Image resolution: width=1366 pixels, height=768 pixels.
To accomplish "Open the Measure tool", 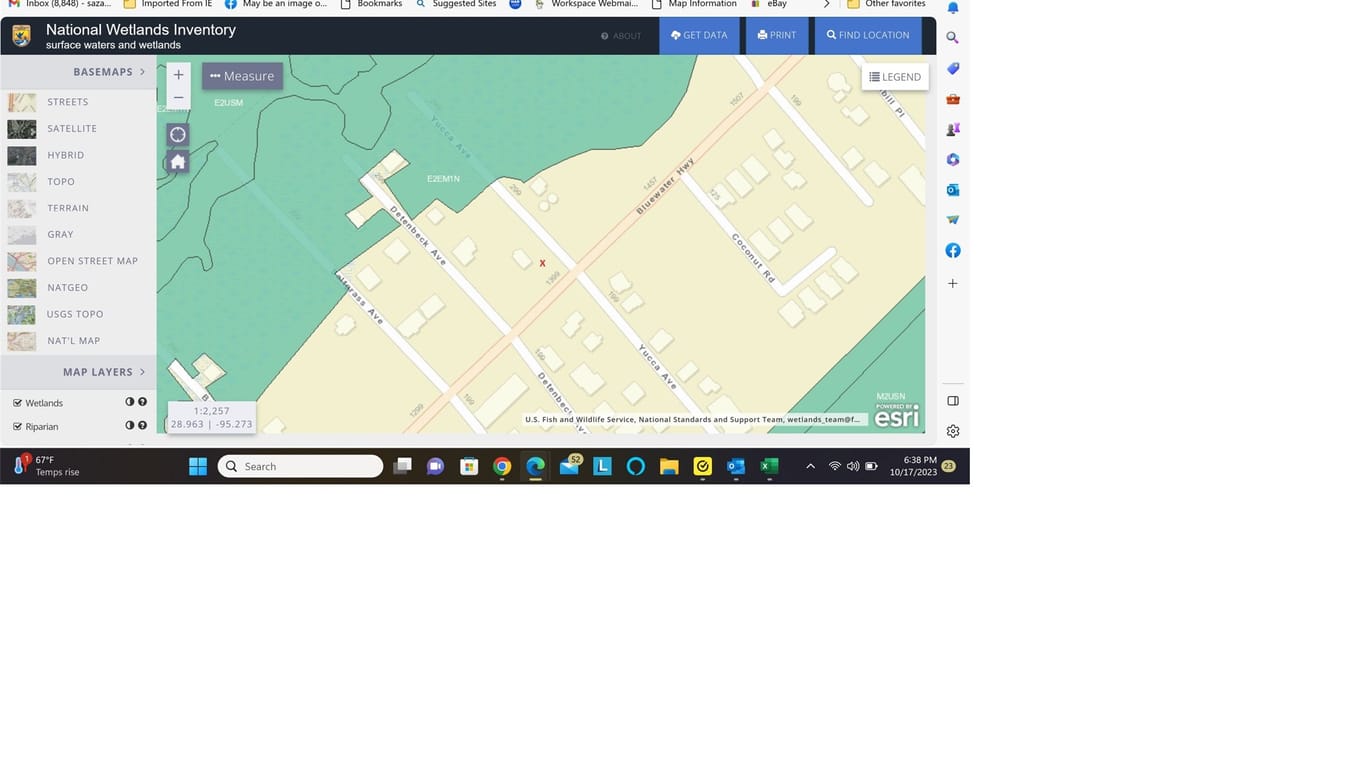I will coord(242,76).
